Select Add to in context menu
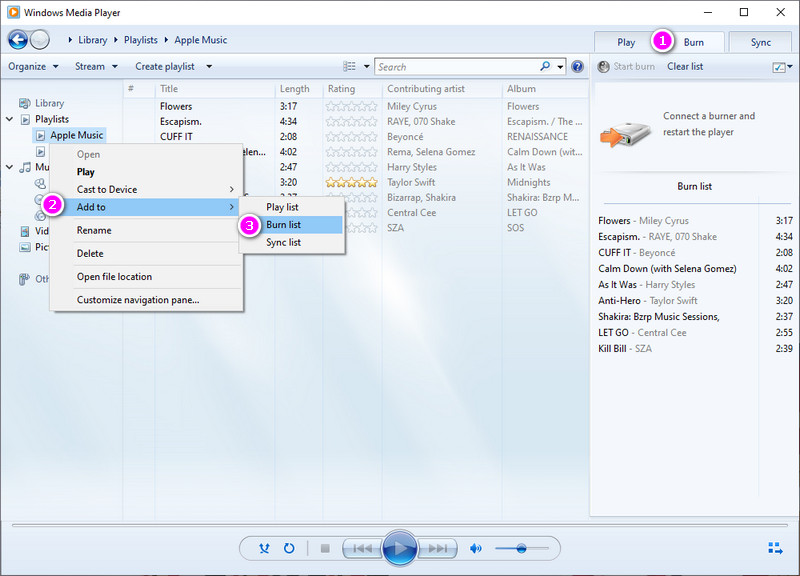The width and height of the screenshot is (800, 576). coord(146,207)
